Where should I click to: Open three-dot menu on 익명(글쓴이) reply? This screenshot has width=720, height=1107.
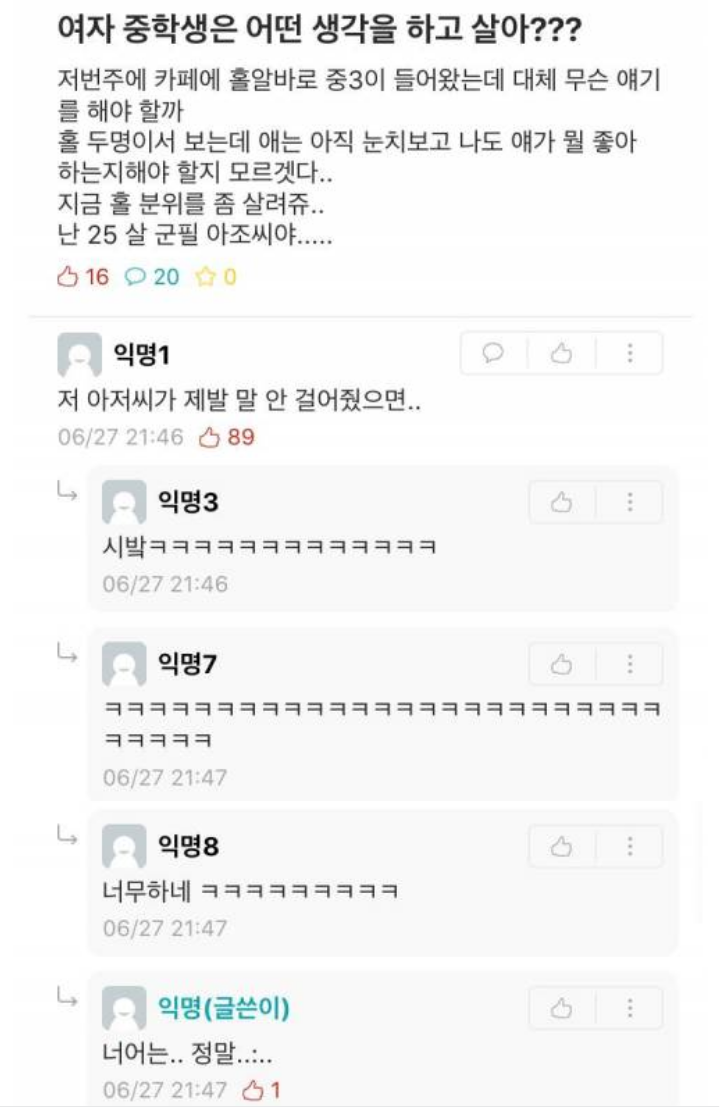tap(630, 1007)
